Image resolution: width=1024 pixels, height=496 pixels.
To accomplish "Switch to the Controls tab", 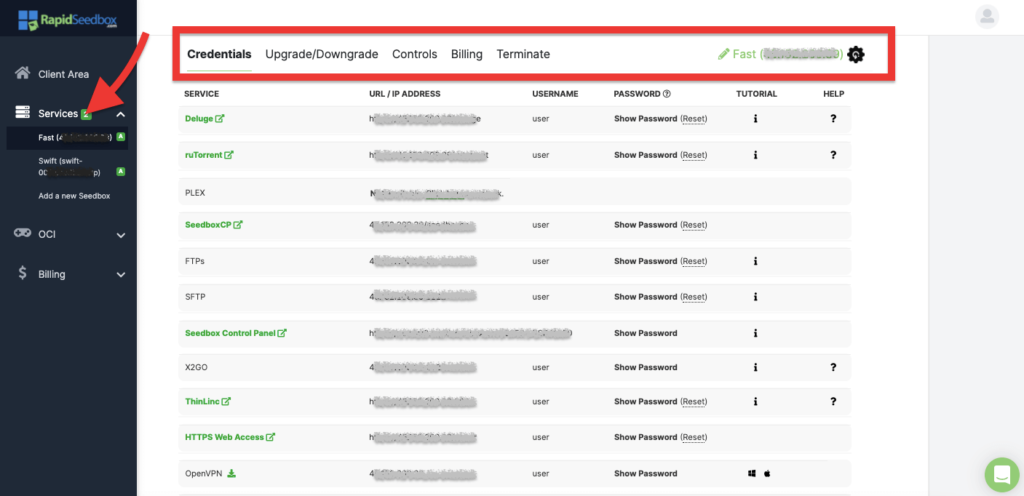I will [x=415, y=54].
